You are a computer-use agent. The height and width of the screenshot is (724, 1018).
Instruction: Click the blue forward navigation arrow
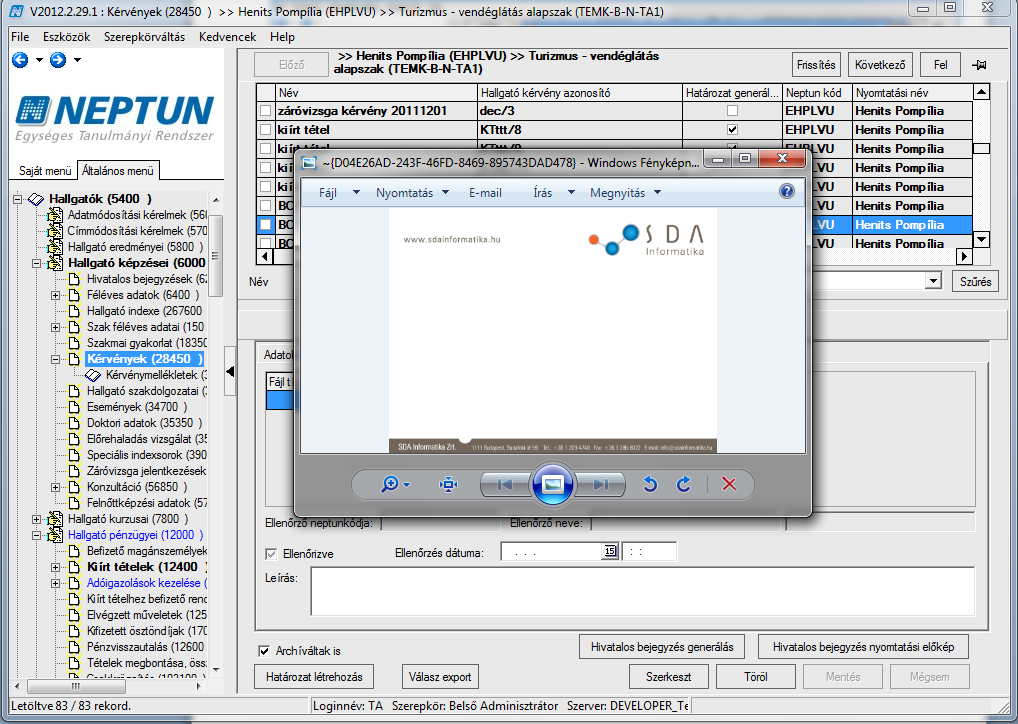(x=58, y=60)
